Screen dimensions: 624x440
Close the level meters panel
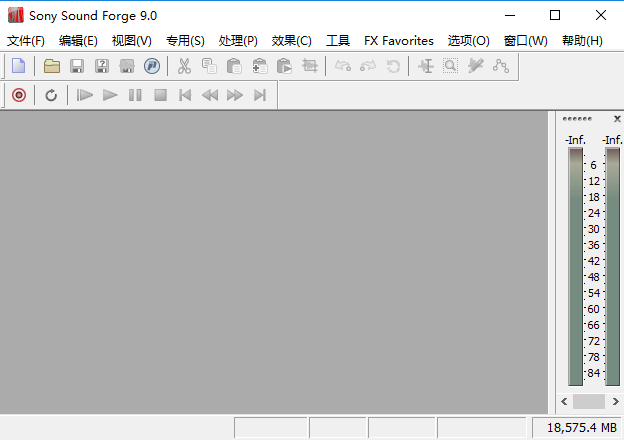617,118
